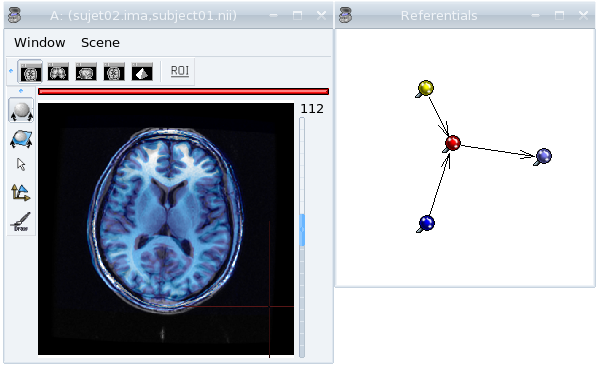This screenshot has height=367, width=597.
Task: Activate the arrow selection tool
Action: click(x=21, y=164)
